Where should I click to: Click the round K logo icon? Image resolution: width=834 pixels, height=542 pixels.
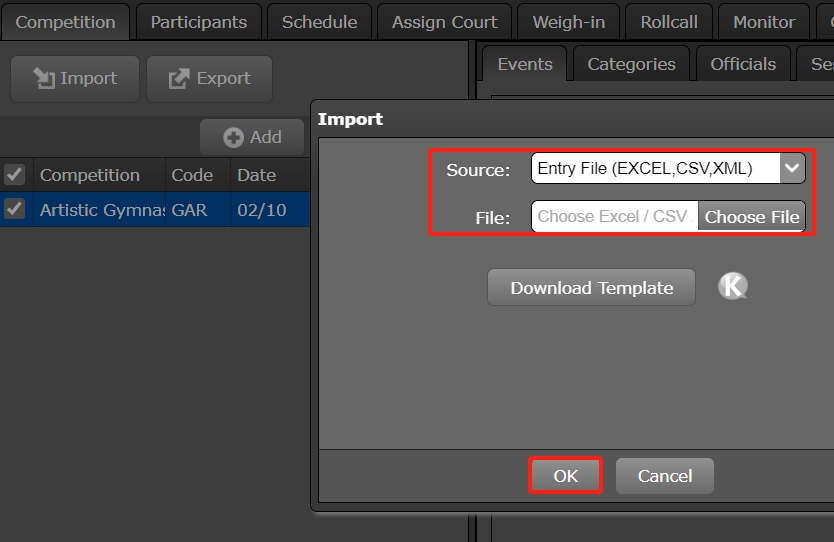[733, 287]
